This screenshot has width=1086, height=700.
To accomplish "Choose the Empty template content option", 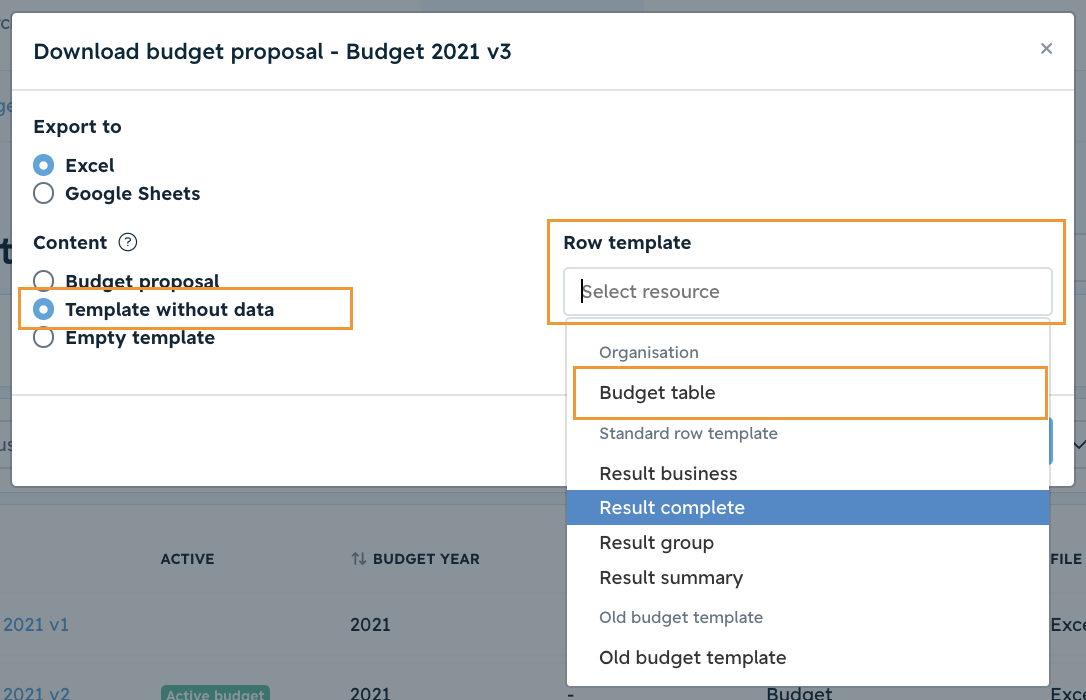I will [x=44, y=337].
